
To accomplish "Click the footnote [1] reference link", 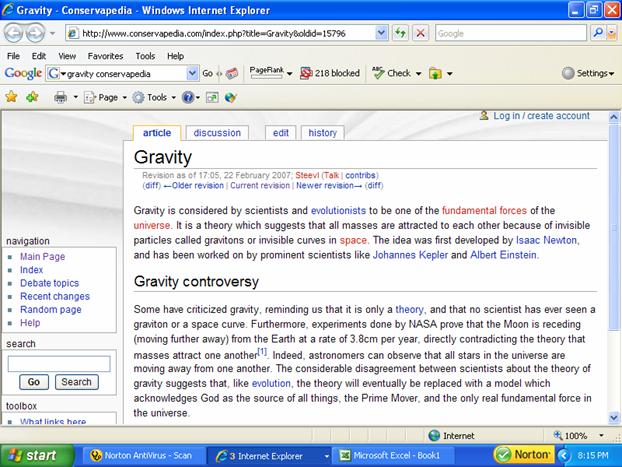I will pos(262,352).
